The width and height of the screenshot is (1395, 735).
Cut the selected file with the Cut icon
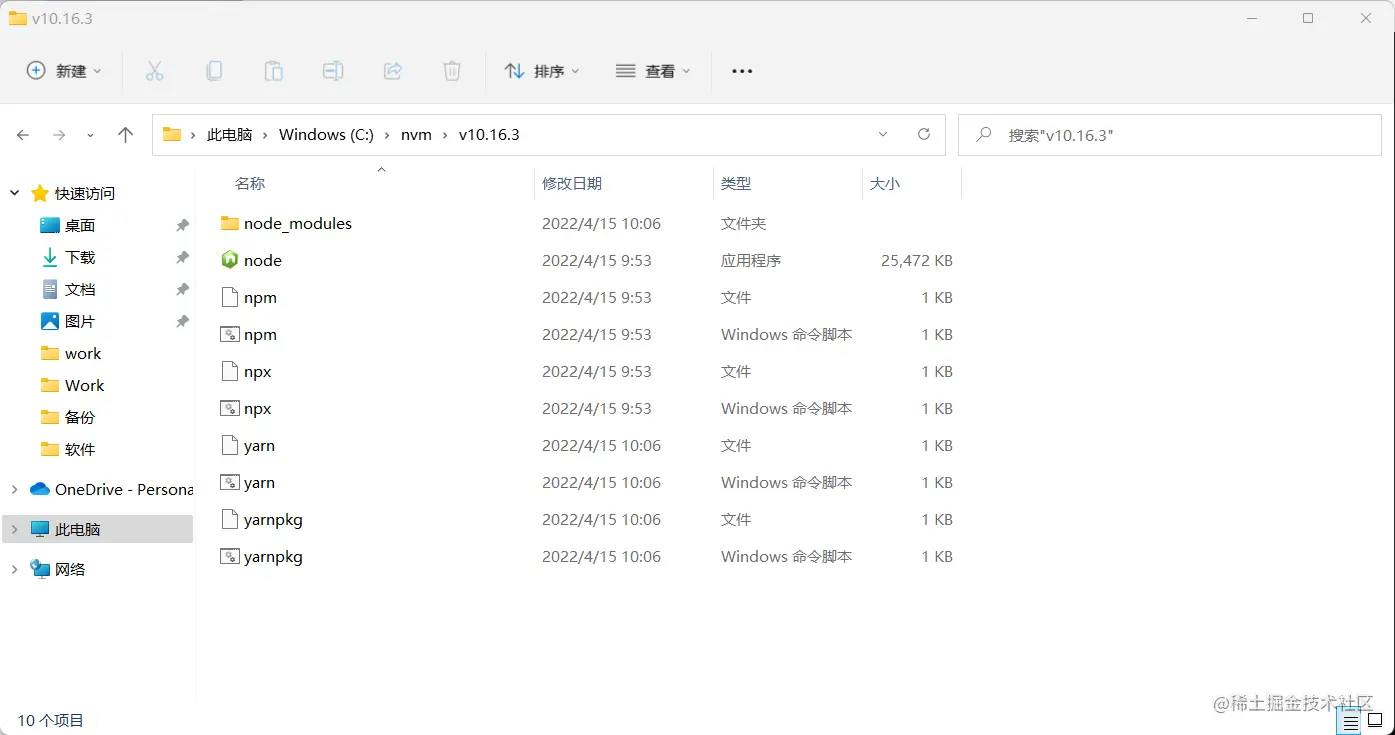155,70
